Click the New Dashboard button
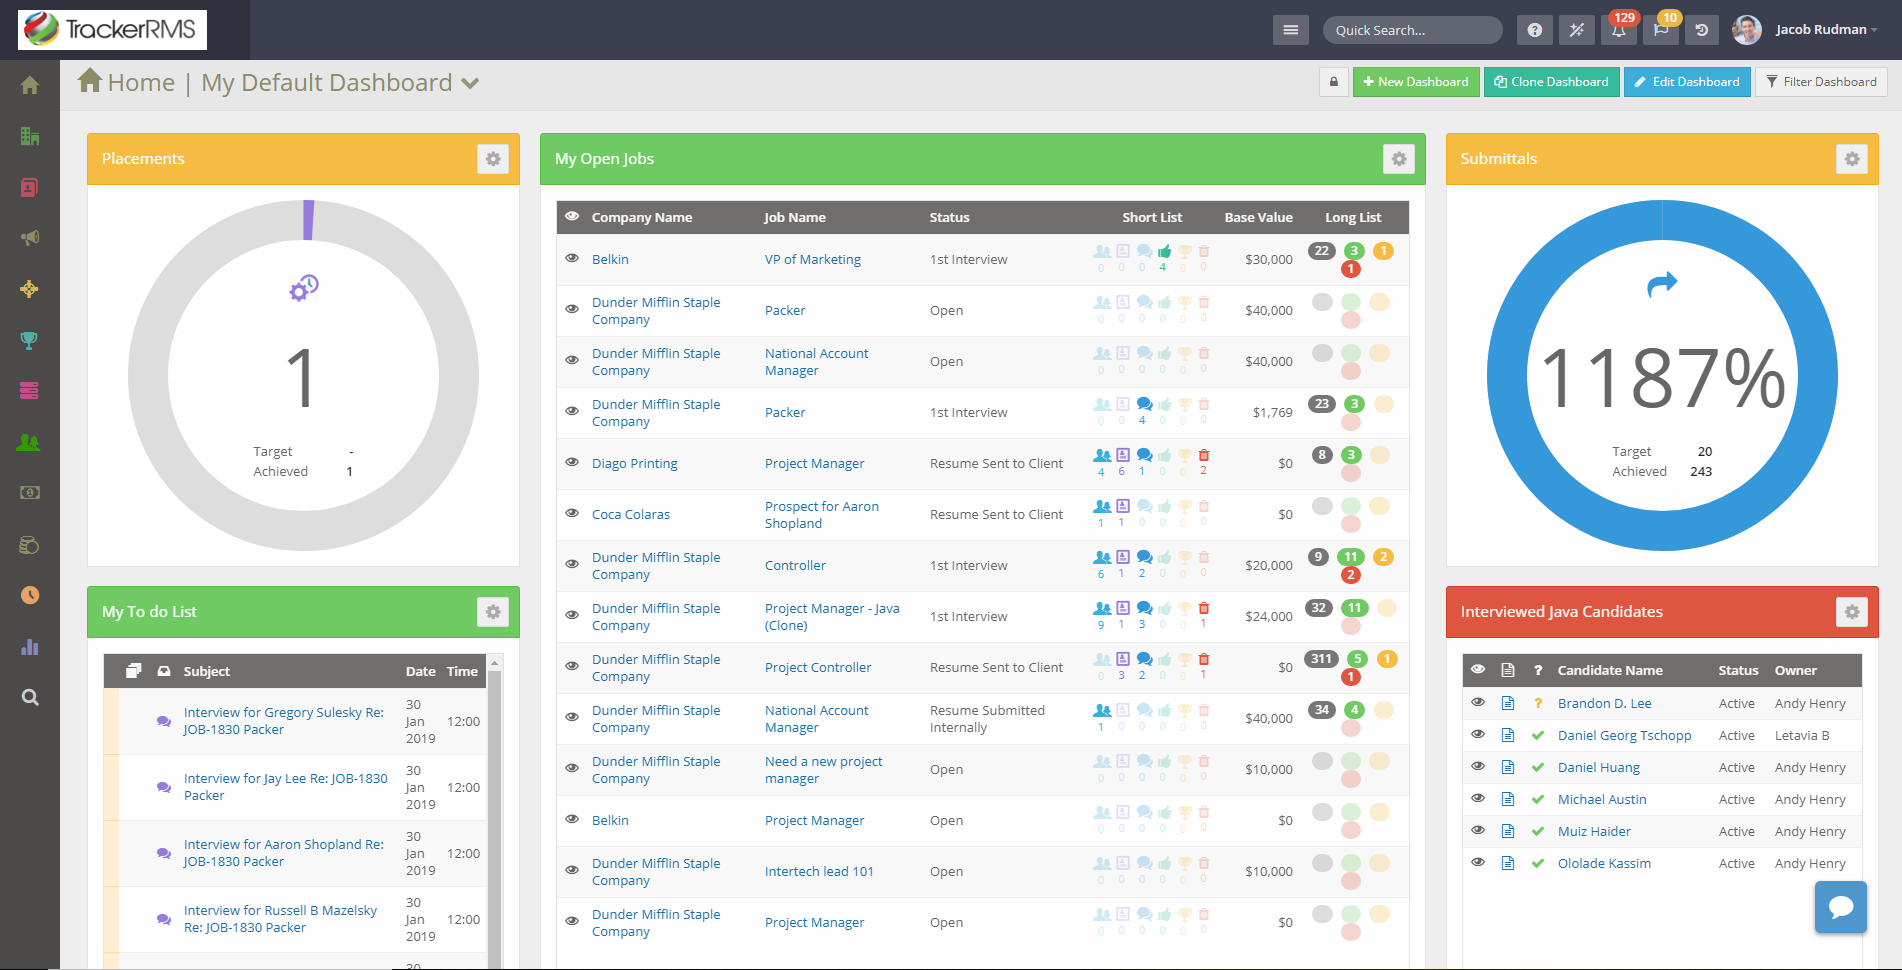The image size is (1902, 970). pyautogui.click(x=1416, y=82)
